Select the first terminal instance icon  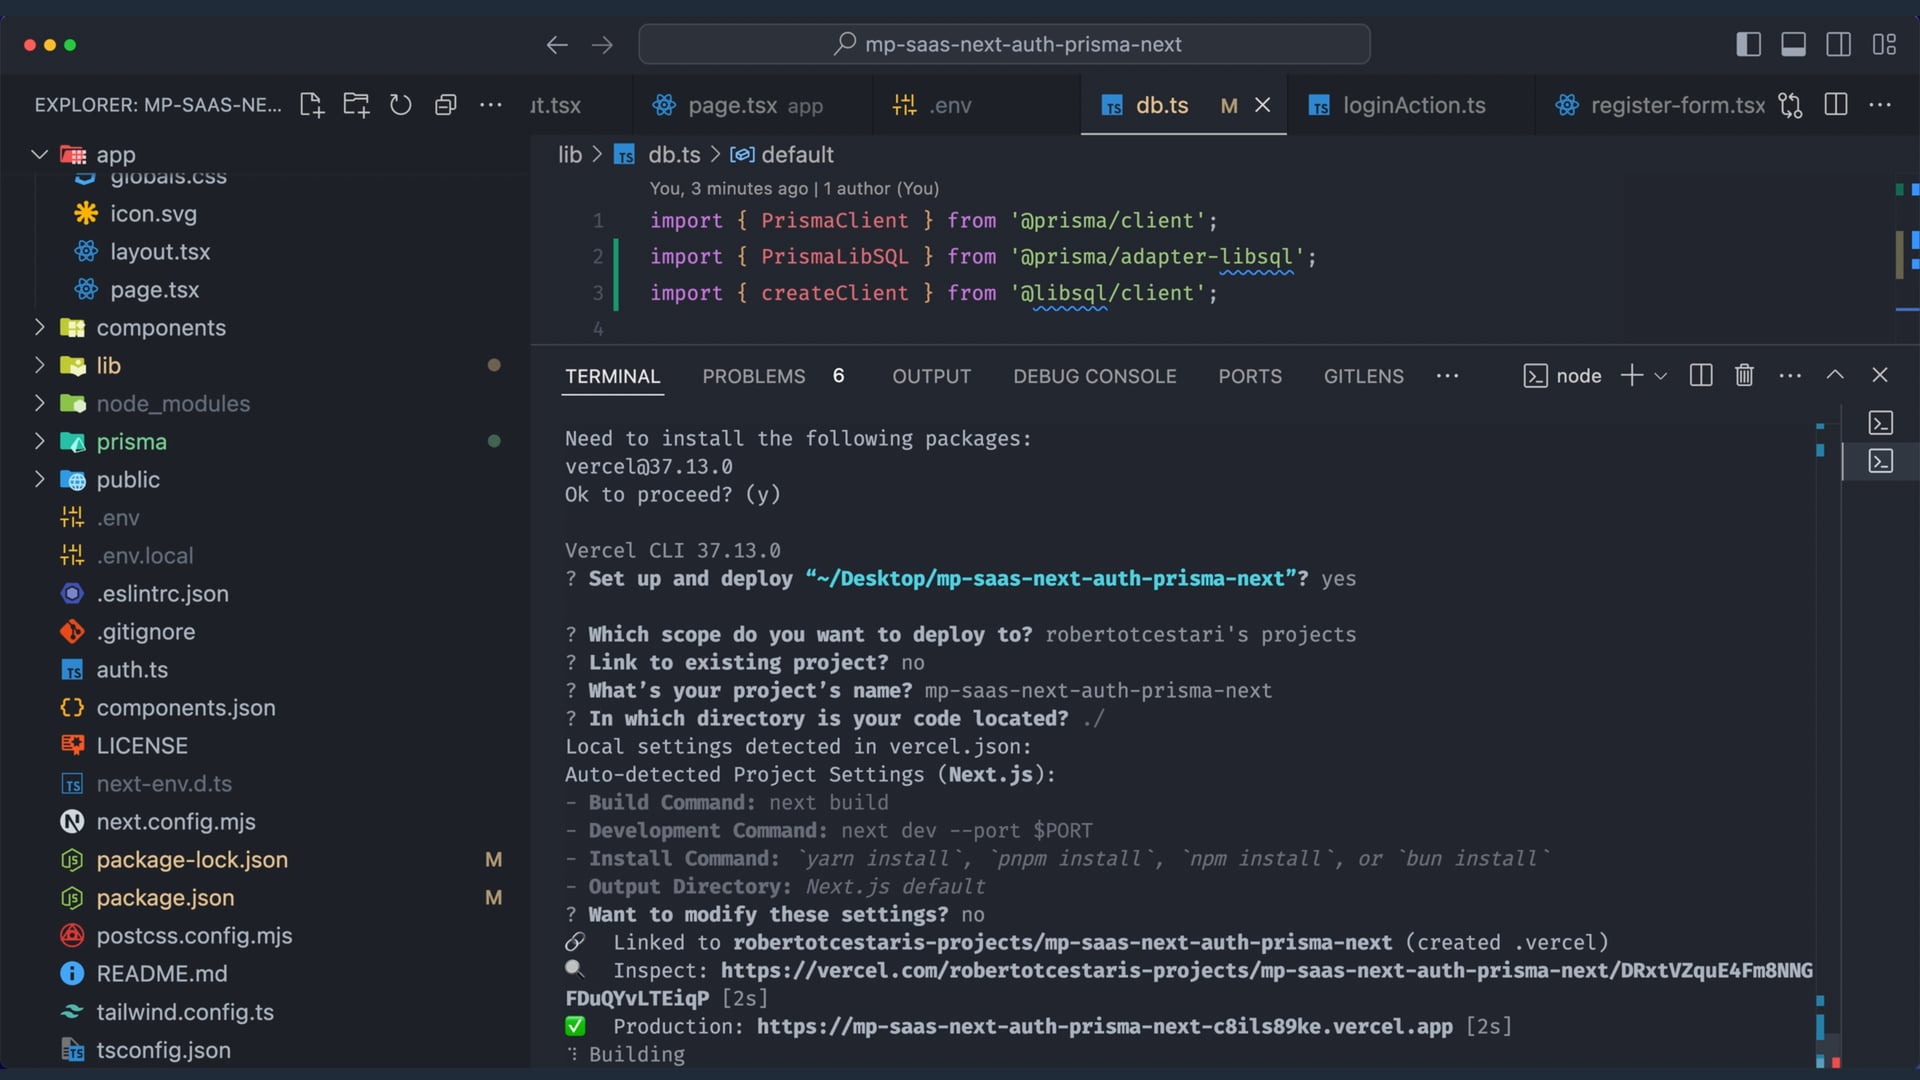click(1881, 423)
